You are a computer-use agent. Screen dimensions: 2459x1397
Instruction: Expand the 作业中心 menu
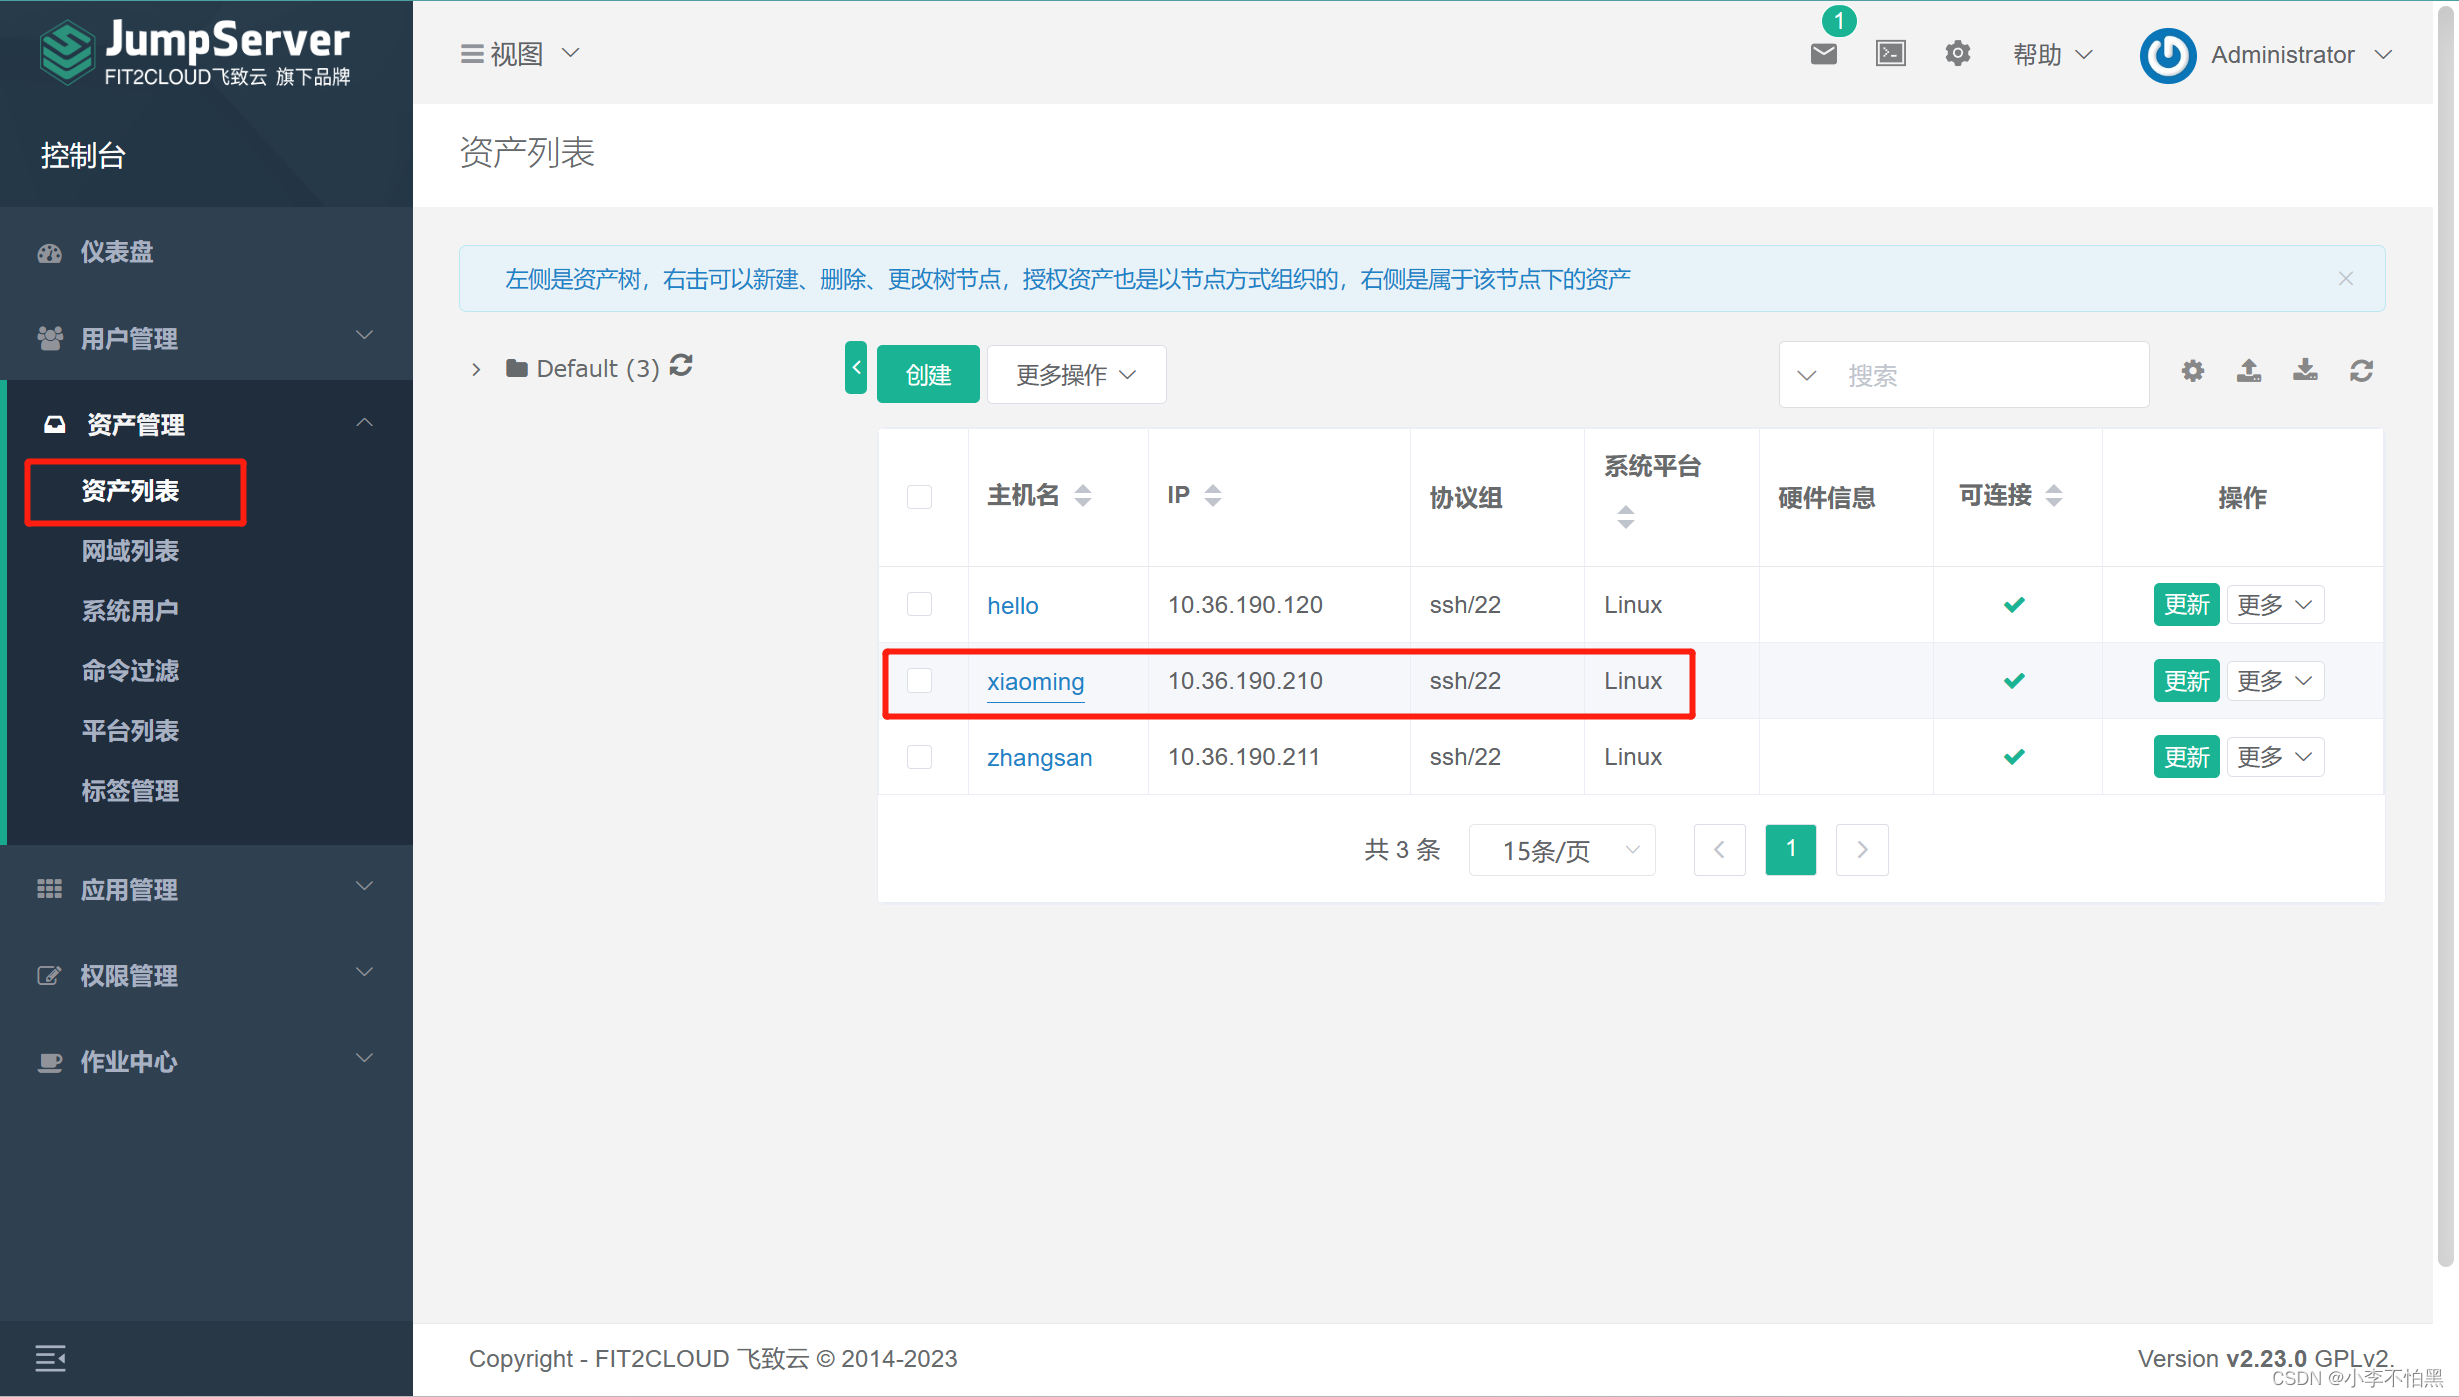206,1061
